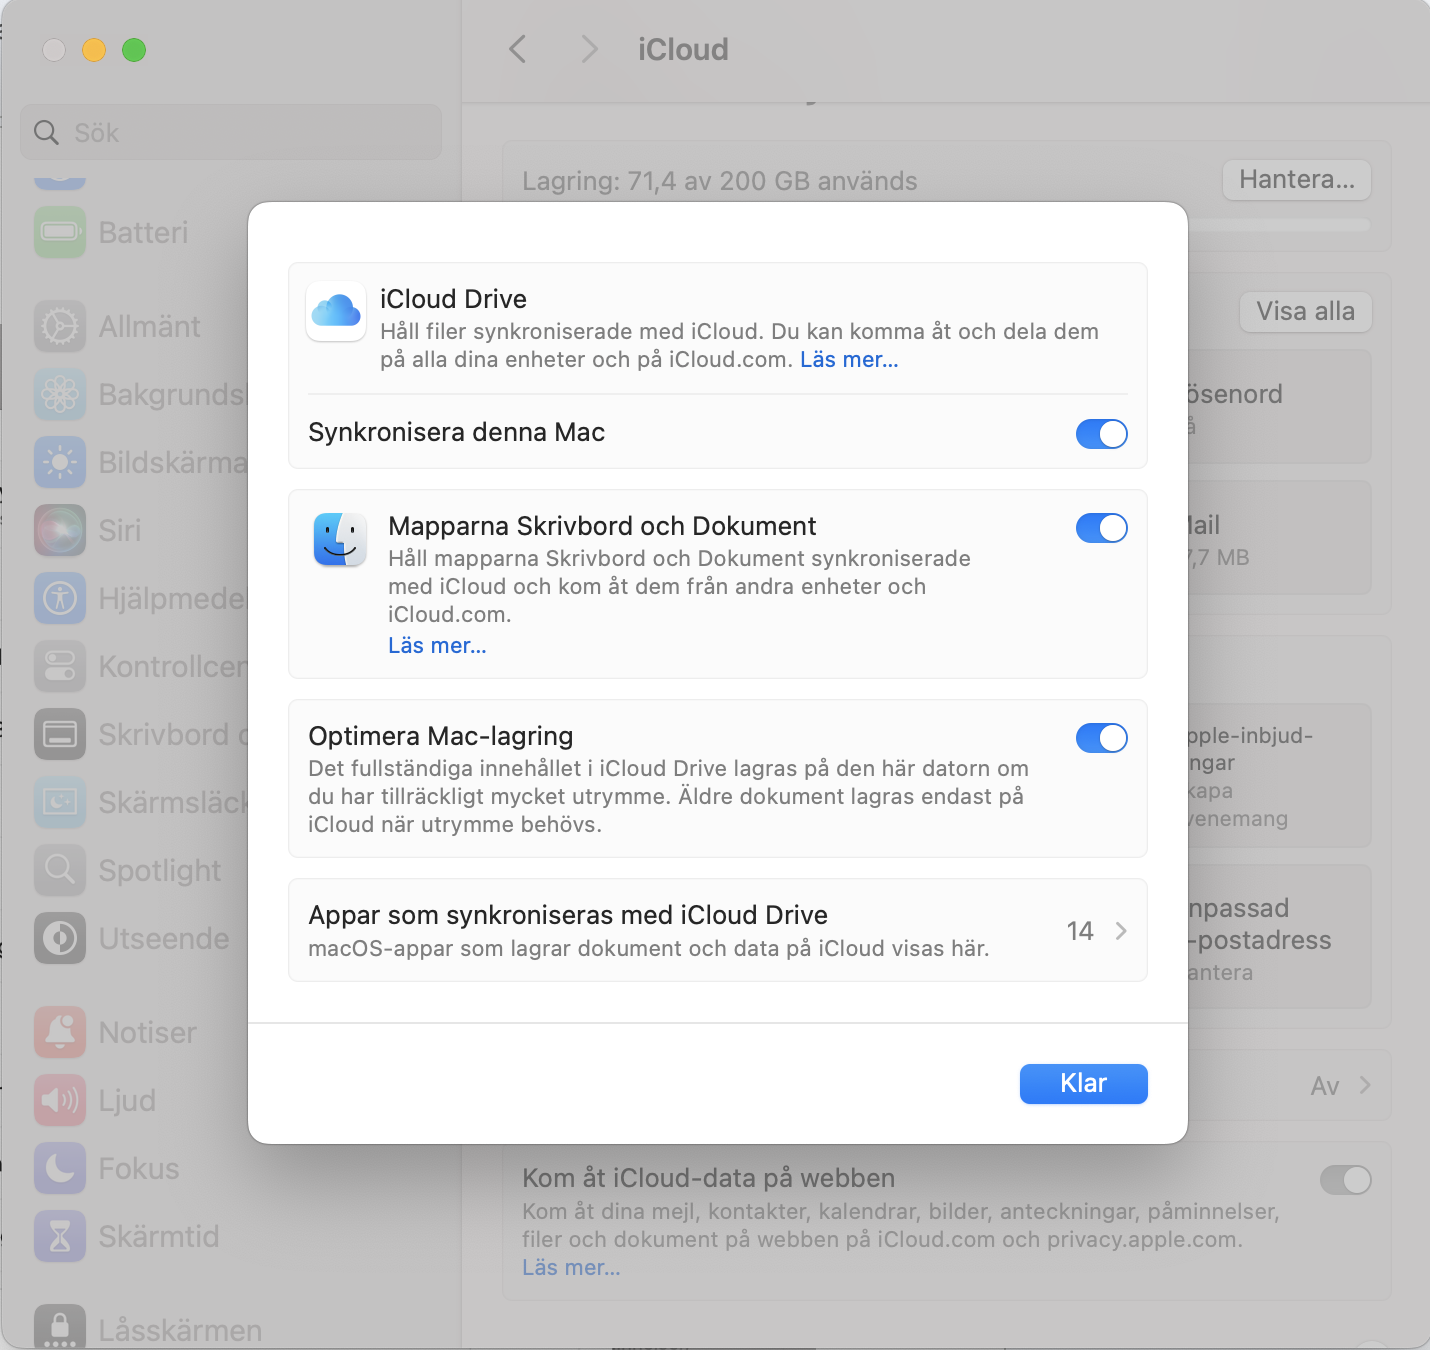Click the Skrivbord och Dock icon
The height and width of the screenshot is (1350, 1430).
pos(60,734)
